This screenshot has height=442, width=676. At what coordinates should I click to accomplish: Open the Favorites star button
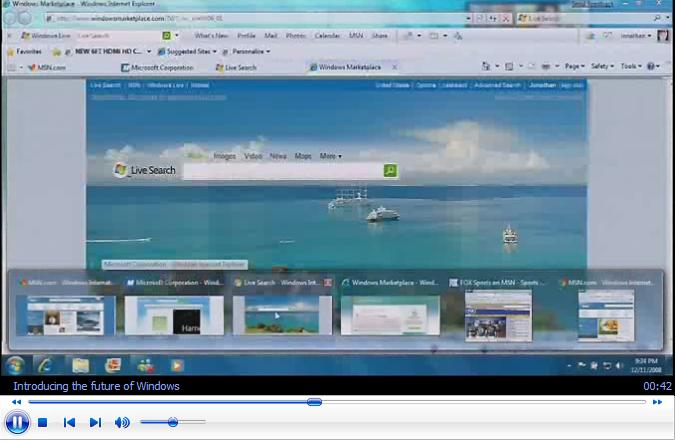(x=24, y=52)
